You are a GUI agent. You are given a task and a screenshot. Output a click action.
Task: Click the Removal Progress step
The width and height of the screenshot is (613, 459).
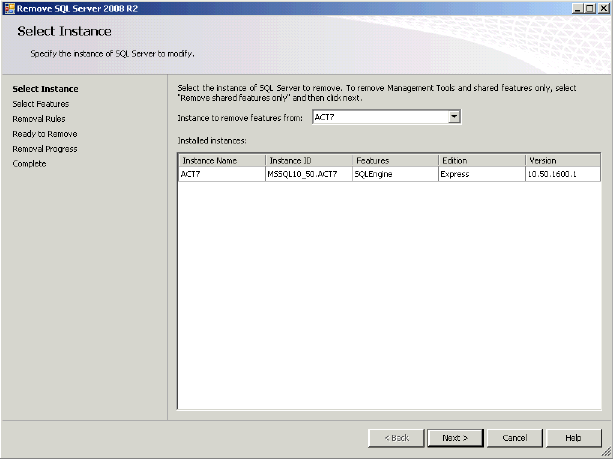coord(45,149)
